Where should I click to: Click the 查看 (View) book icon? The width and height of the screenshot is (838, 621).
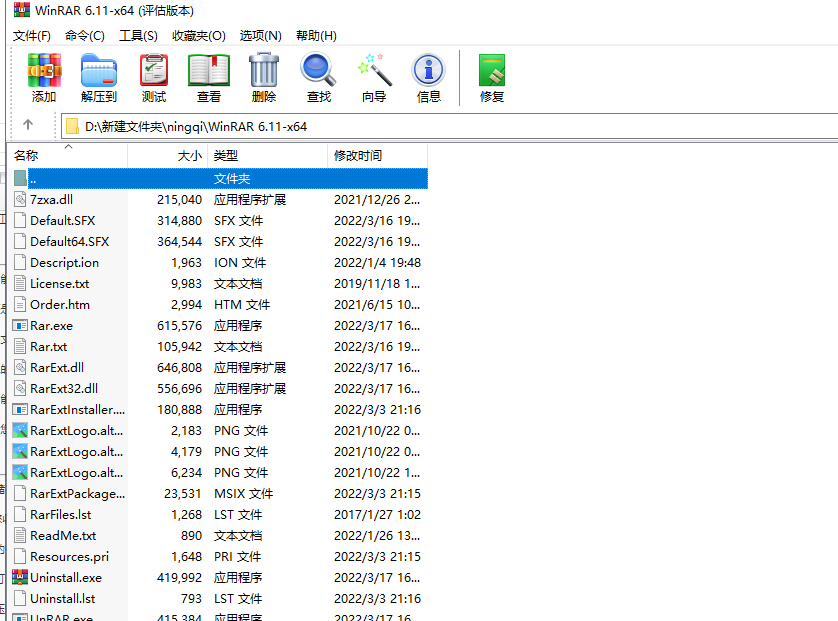pos(209,70)
